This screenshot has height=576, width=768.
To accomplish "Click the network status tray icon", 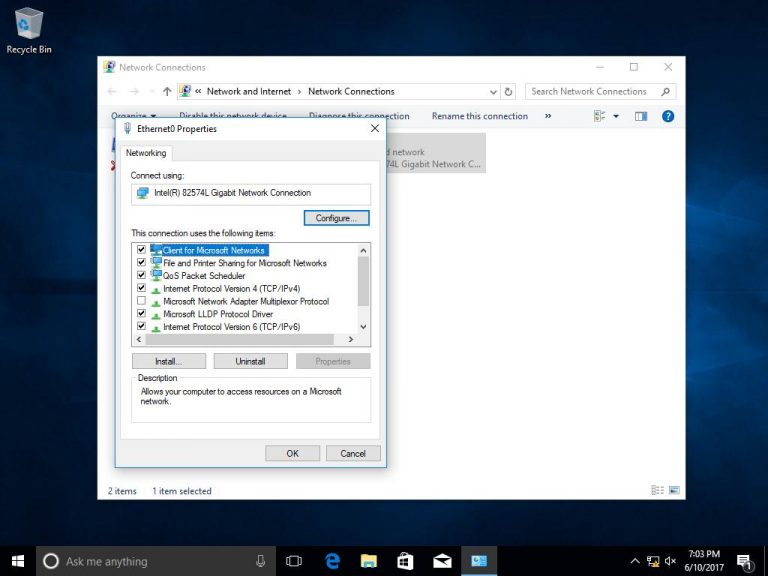I will pos(653,561).
